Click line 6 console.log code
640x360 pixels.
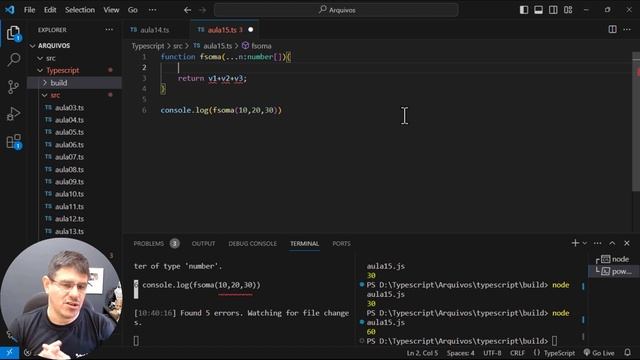coord(221,110)
